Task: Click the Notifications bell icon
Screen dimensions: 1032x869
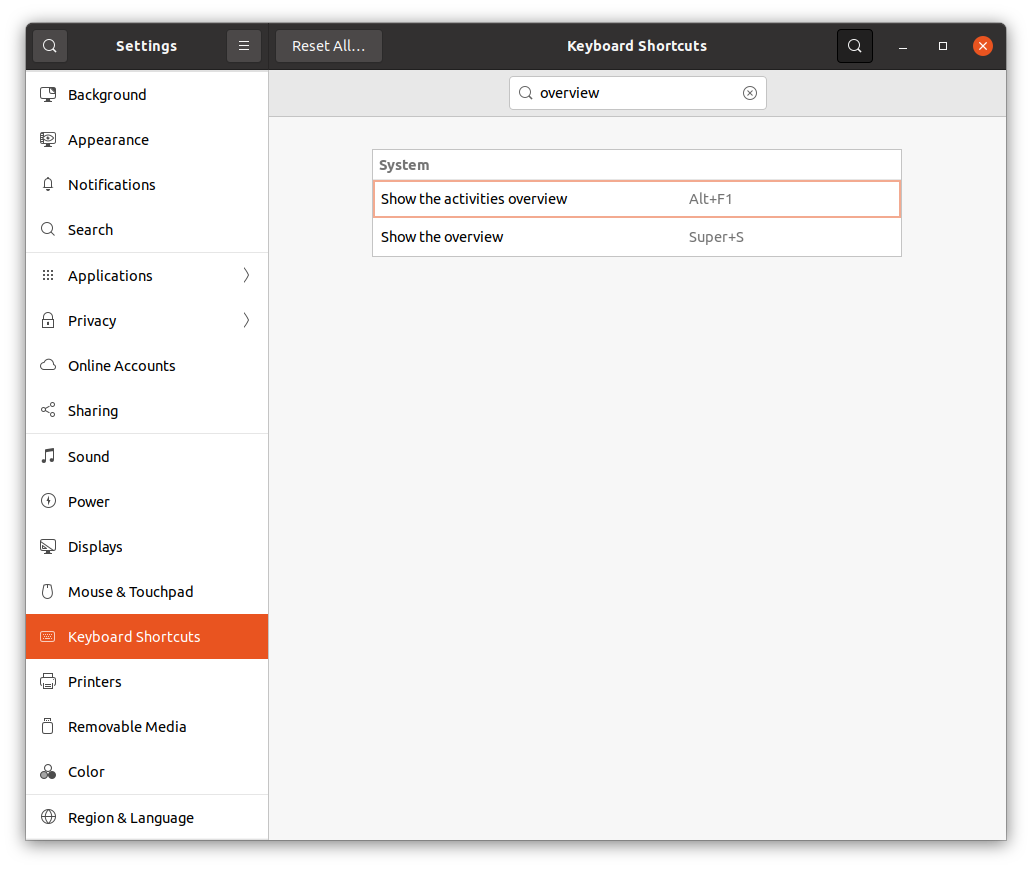Action: pos(48,185)
